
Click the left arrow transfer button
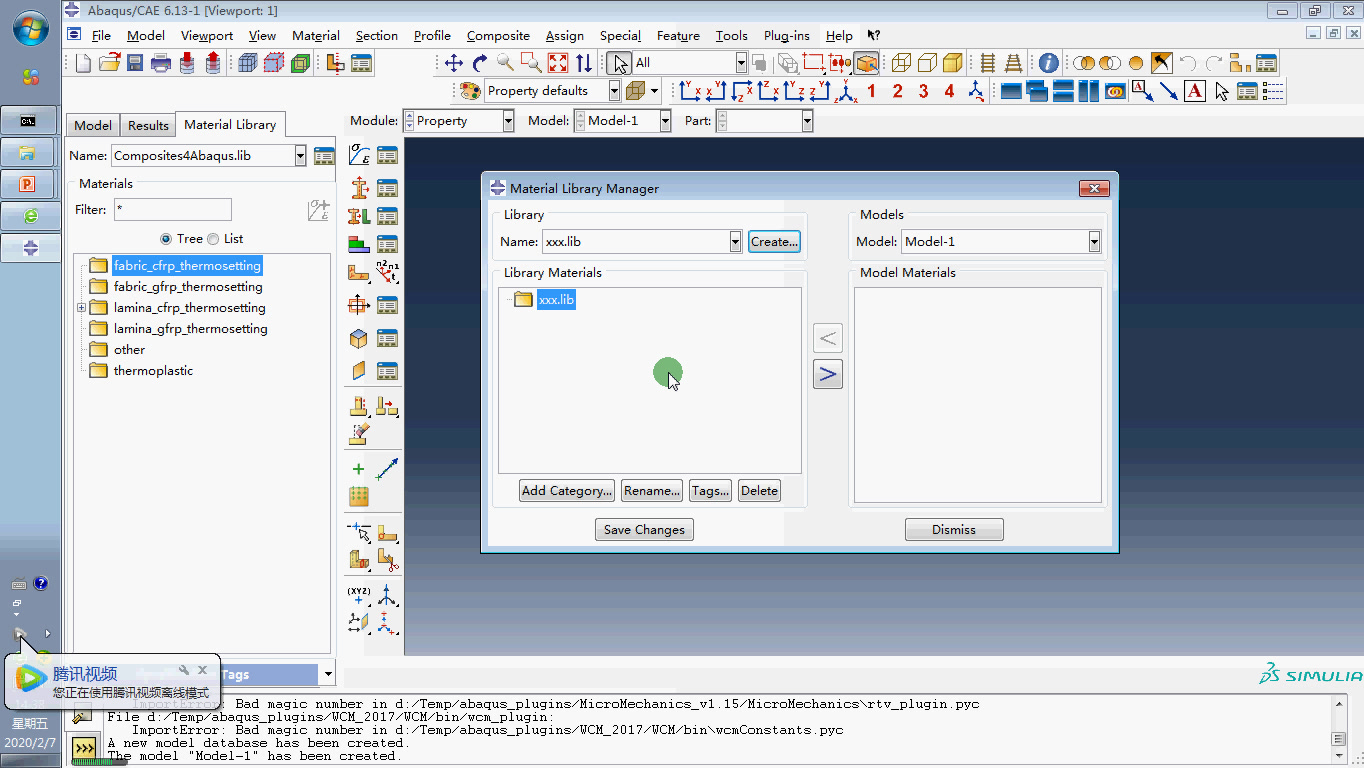[x=828, y=338]
